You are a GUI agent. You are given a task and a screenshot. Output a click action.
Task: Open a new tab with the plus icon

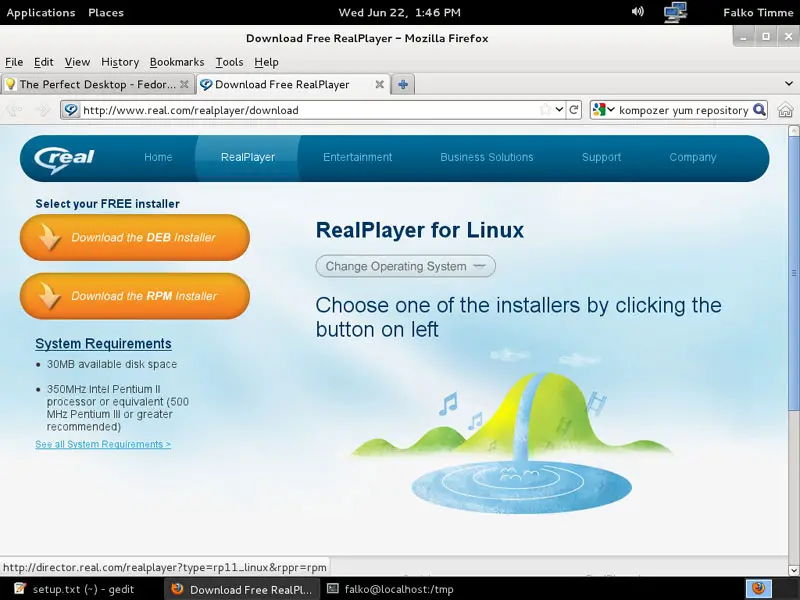(x=403, y=85)
